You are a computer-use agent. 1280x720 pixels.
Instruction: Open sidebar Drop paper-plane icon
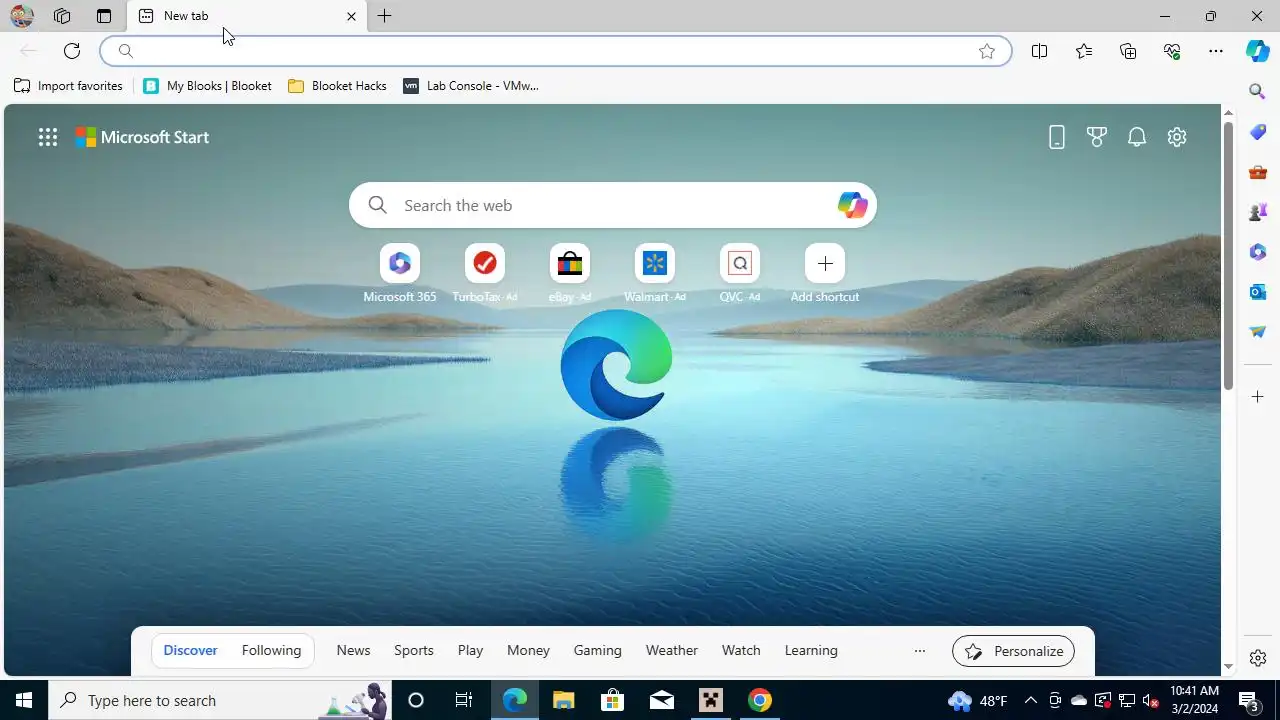coord(1258,332)
